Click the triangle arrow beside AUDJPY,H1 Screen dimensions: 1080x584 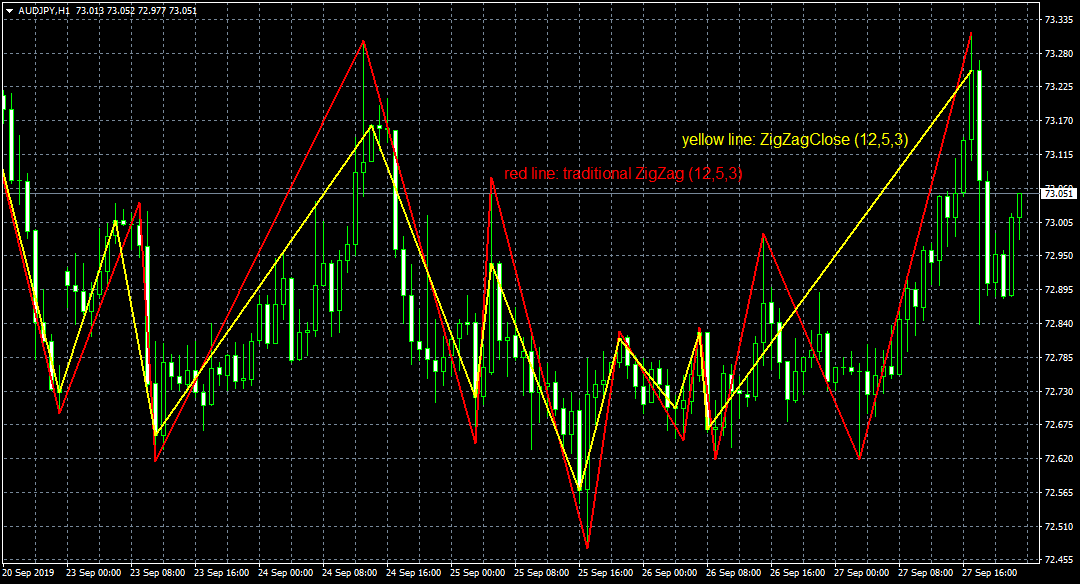click(x=10, y=8)
